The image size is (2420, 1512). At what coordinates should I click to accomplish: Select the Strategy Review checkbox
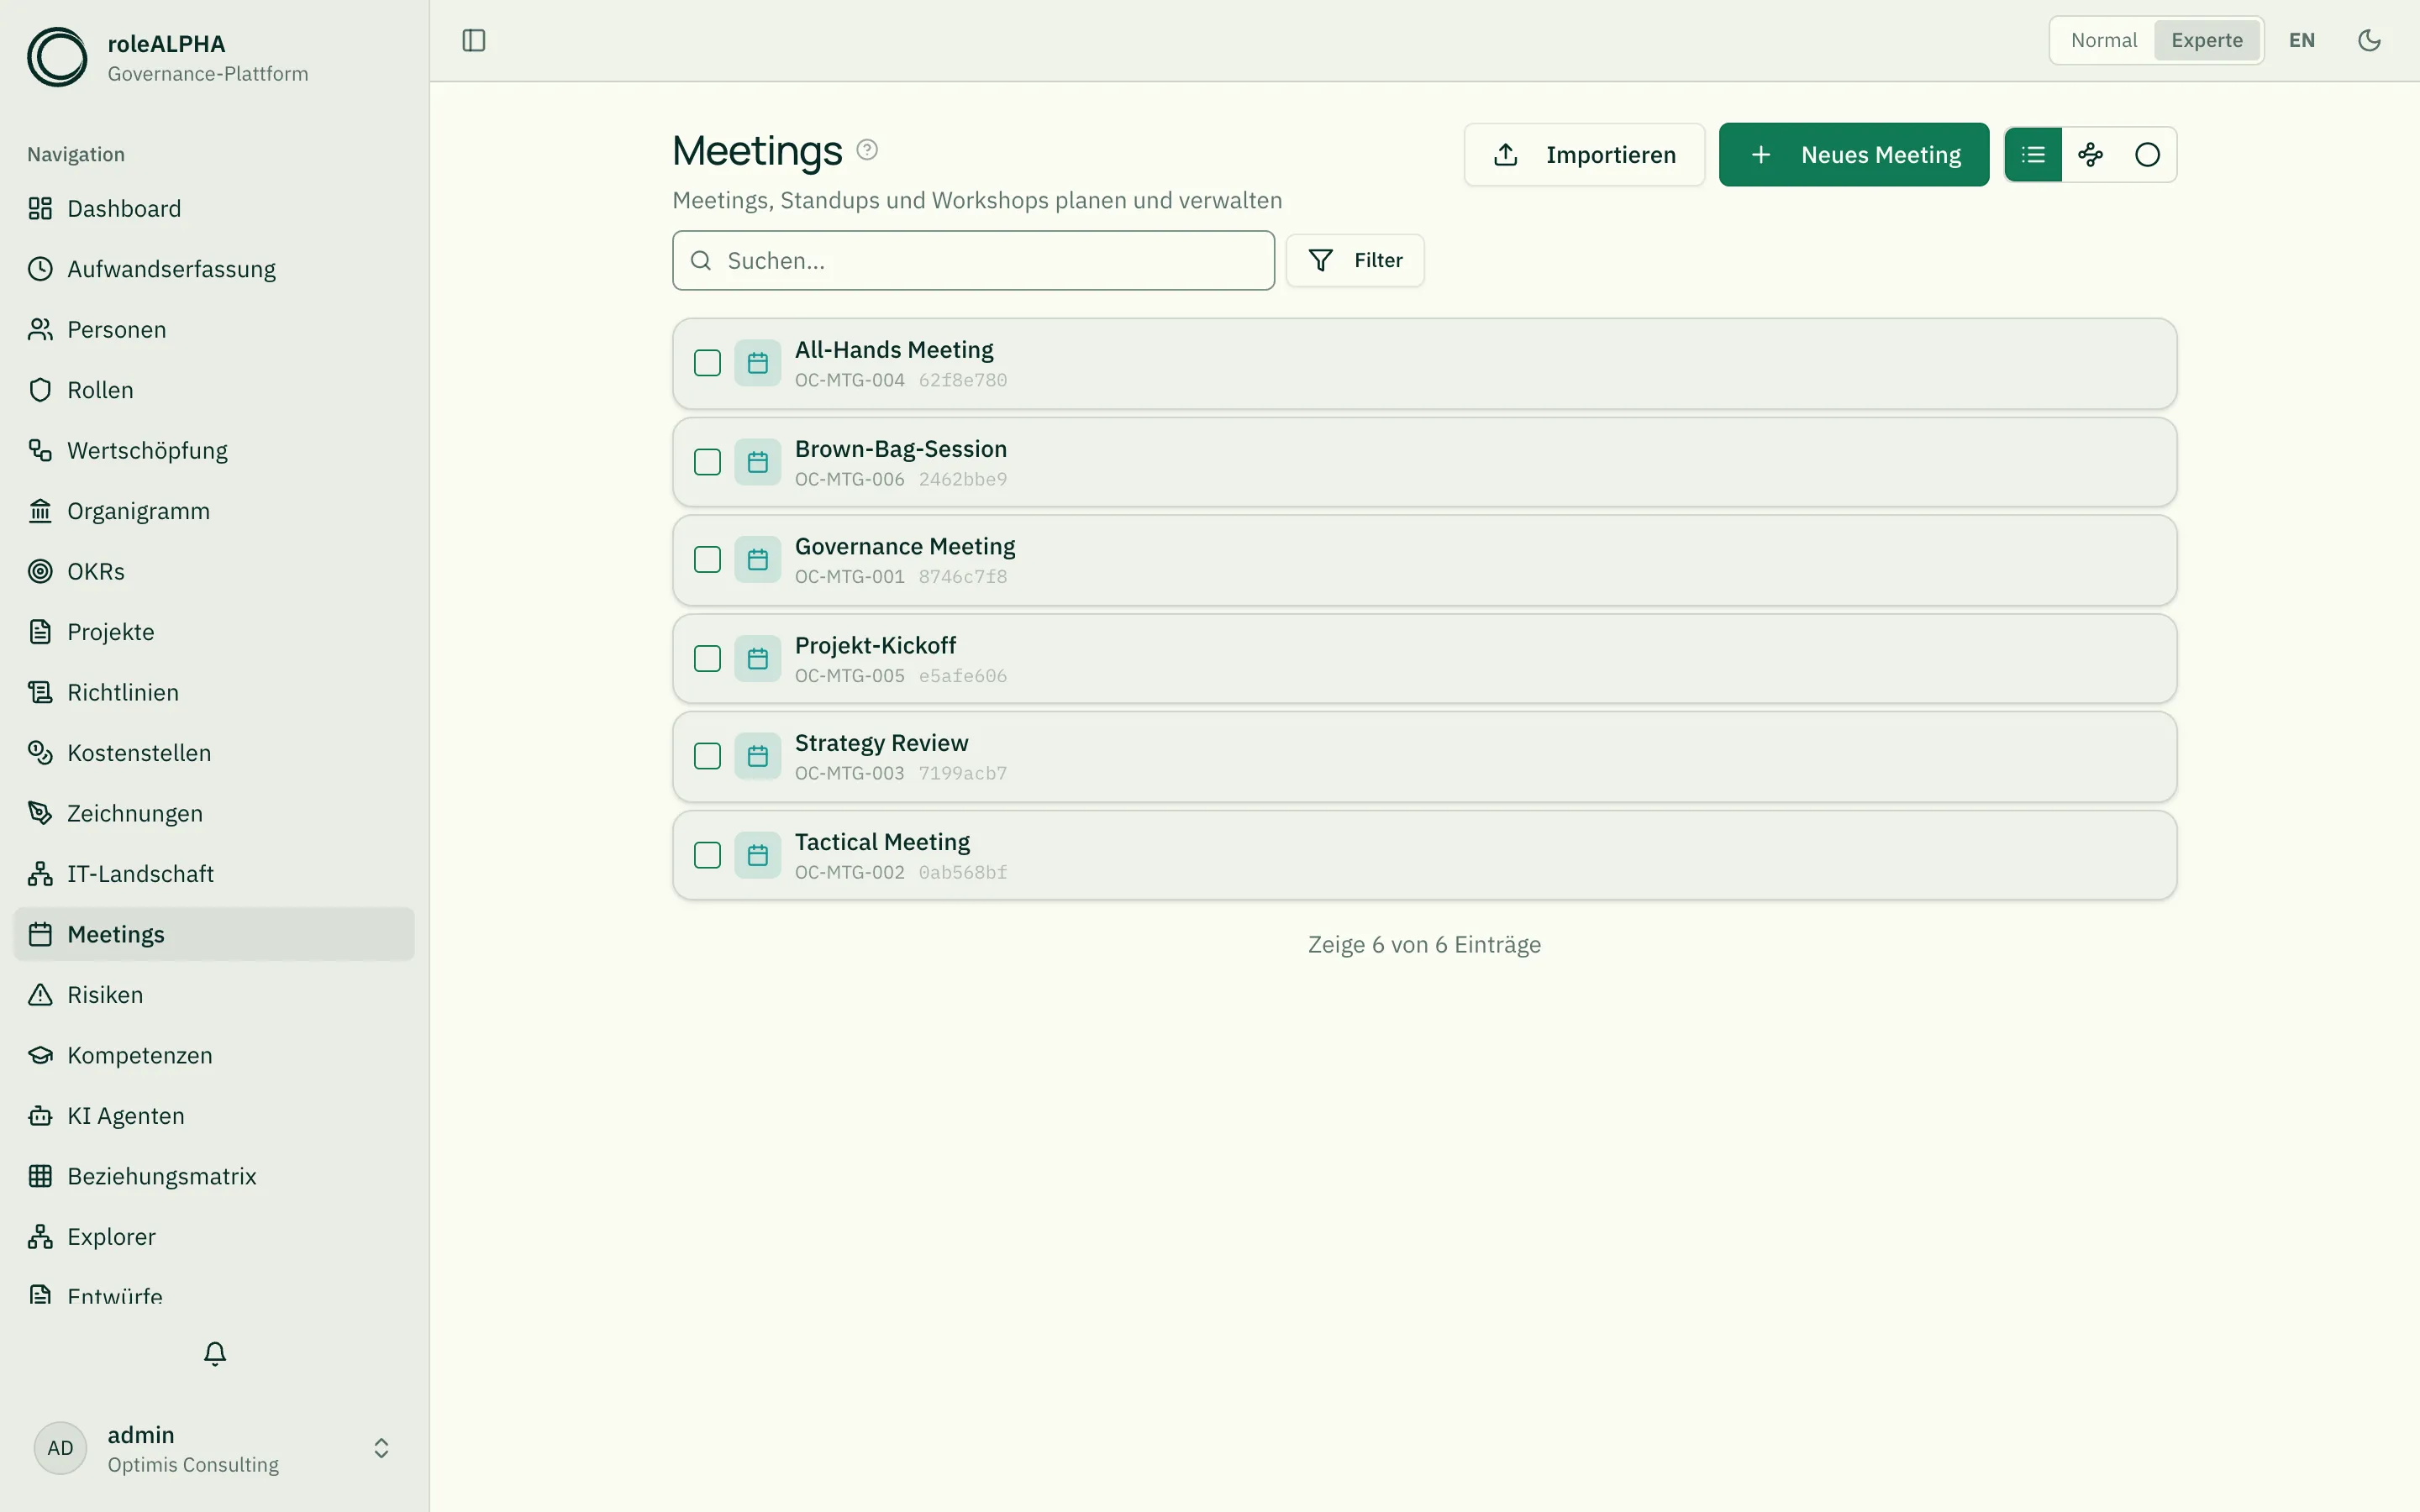pyautogui.click(x=707, y=756)
